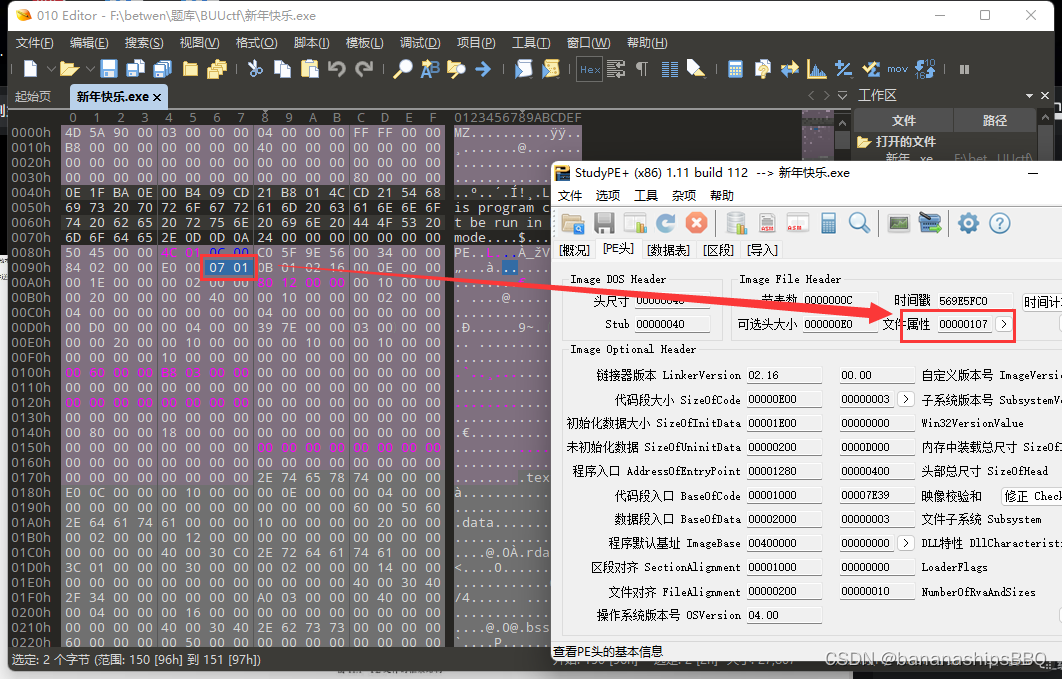The height and width of the screenshot is (679, 1062).
Task: Open the 杂项 menu in StudyPE
Action: tap(683, 196)
